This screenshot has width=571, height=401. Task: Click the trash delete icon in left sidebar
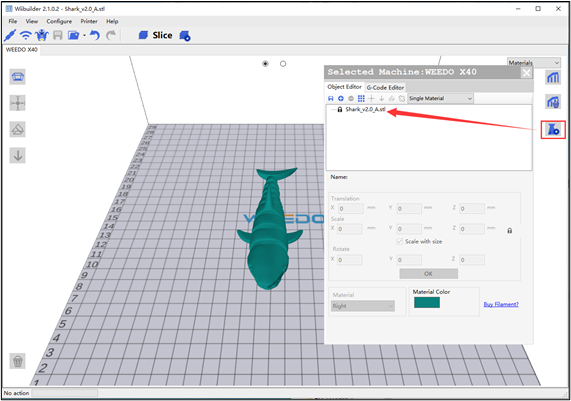click(x=17, y=361)
